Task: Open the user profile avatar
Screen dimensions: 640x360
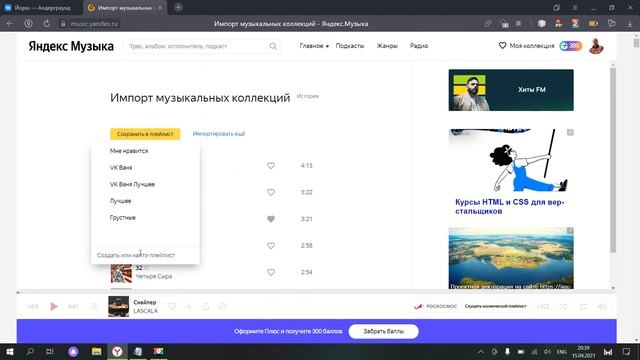Action: (596, 46)
